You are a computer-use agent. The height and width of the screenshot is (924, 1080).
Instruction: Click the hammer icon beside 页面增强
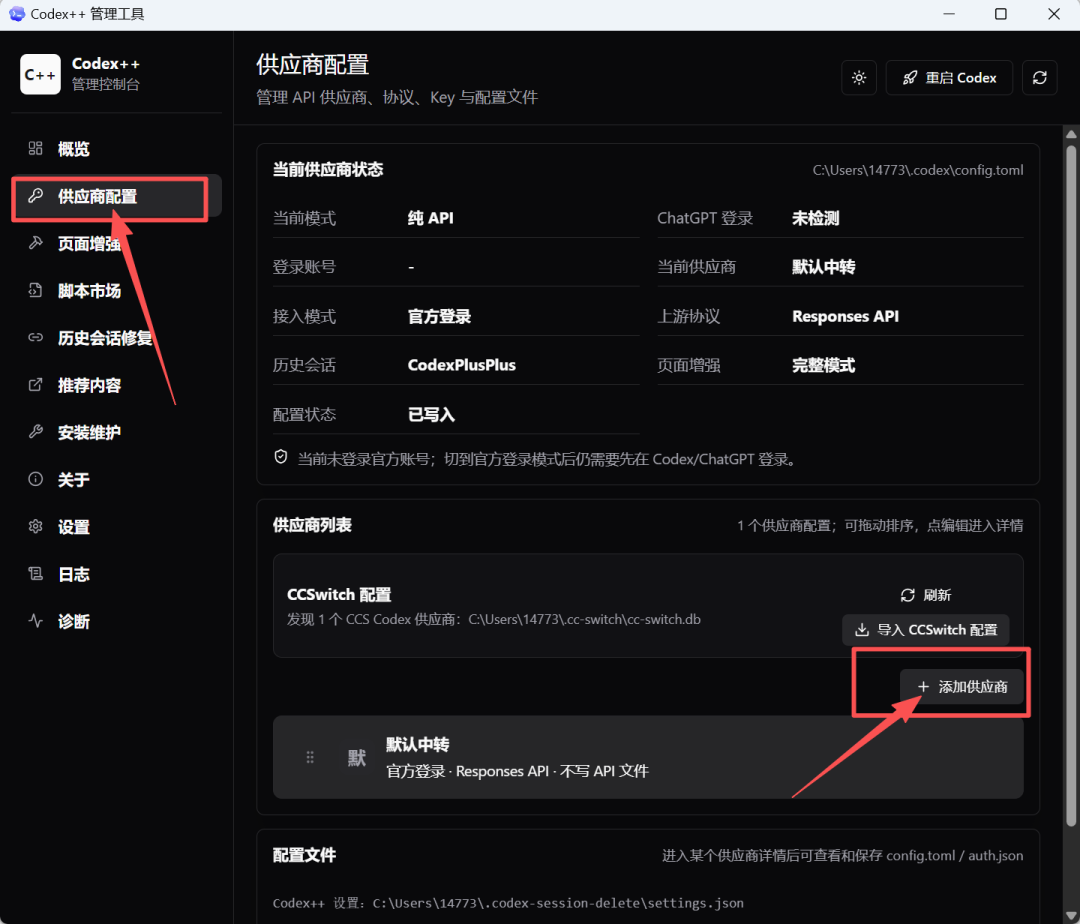(35, 242)
